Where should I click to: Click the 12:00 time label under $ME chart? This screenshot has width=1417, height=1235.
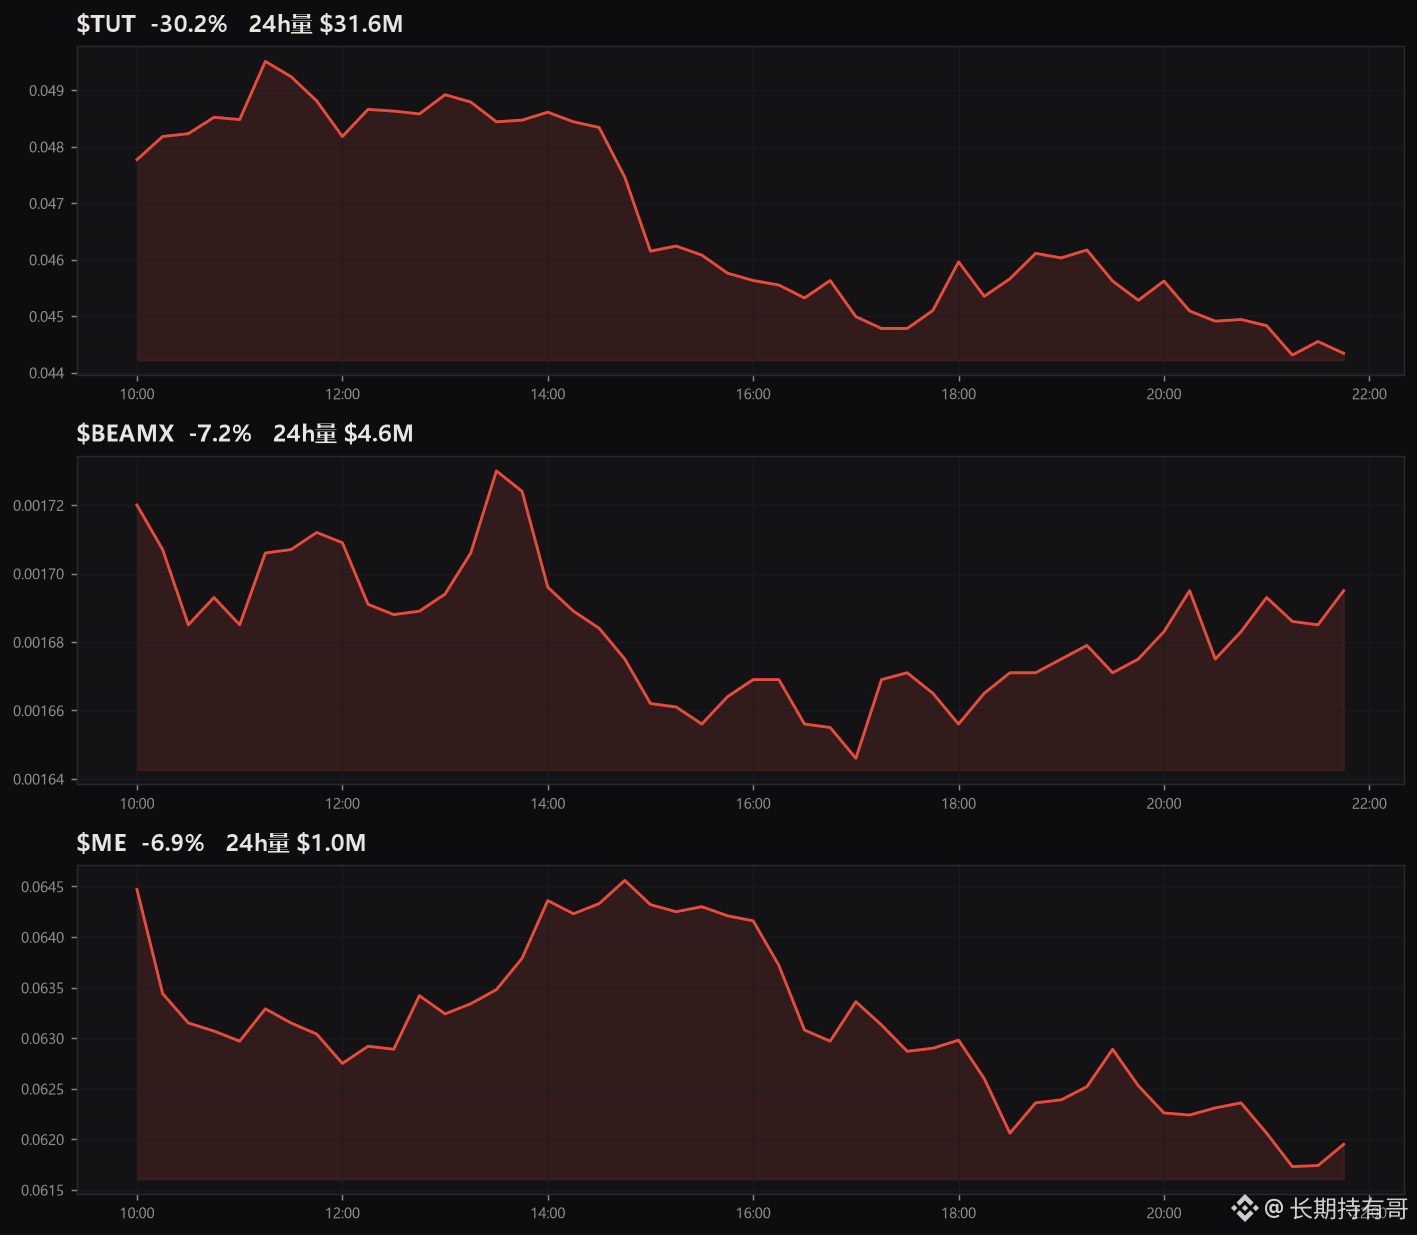[x=342, y=1213]
